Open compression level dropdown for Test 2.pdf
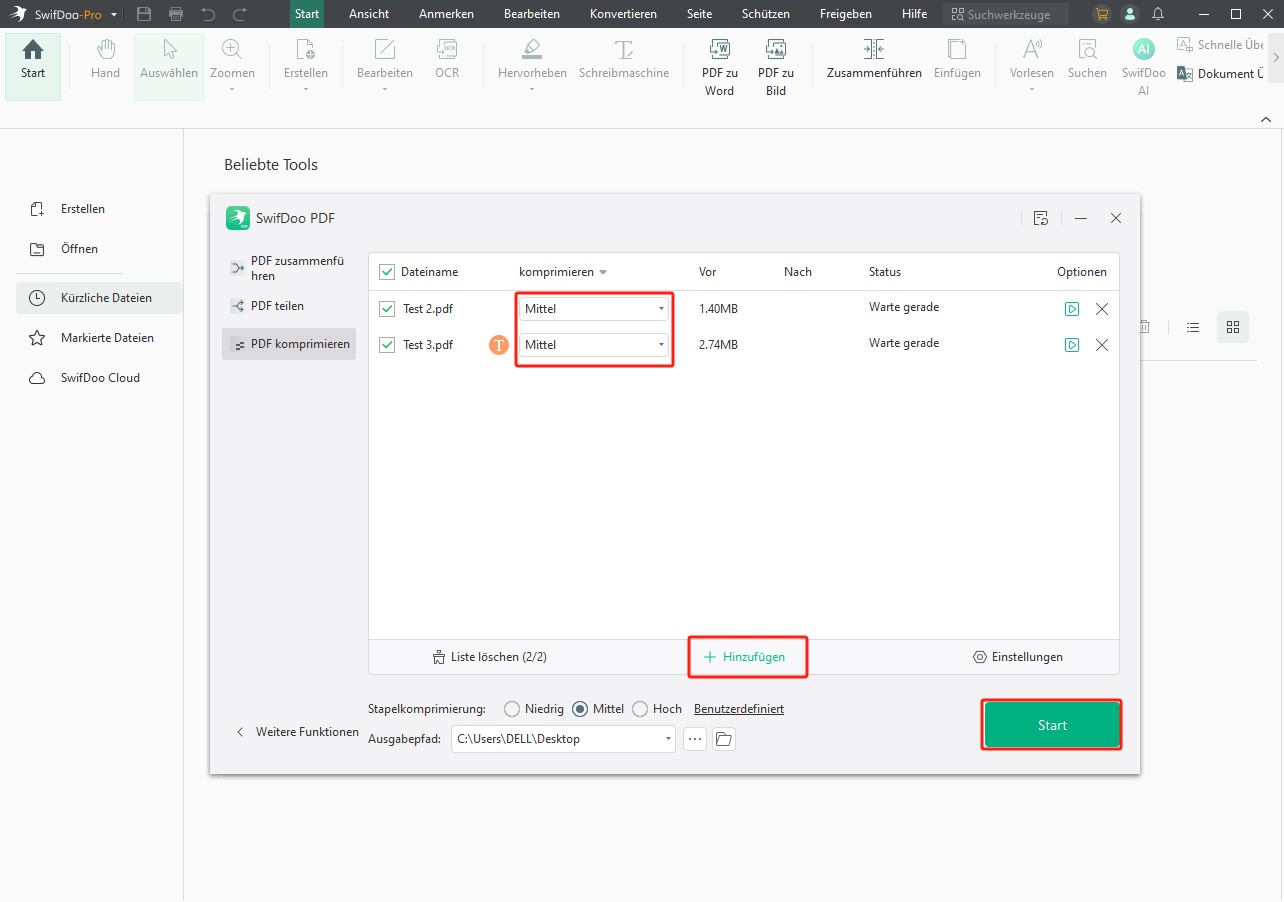Image resolution: width=1284 pixels, height=902 pixels. [594, 309]
